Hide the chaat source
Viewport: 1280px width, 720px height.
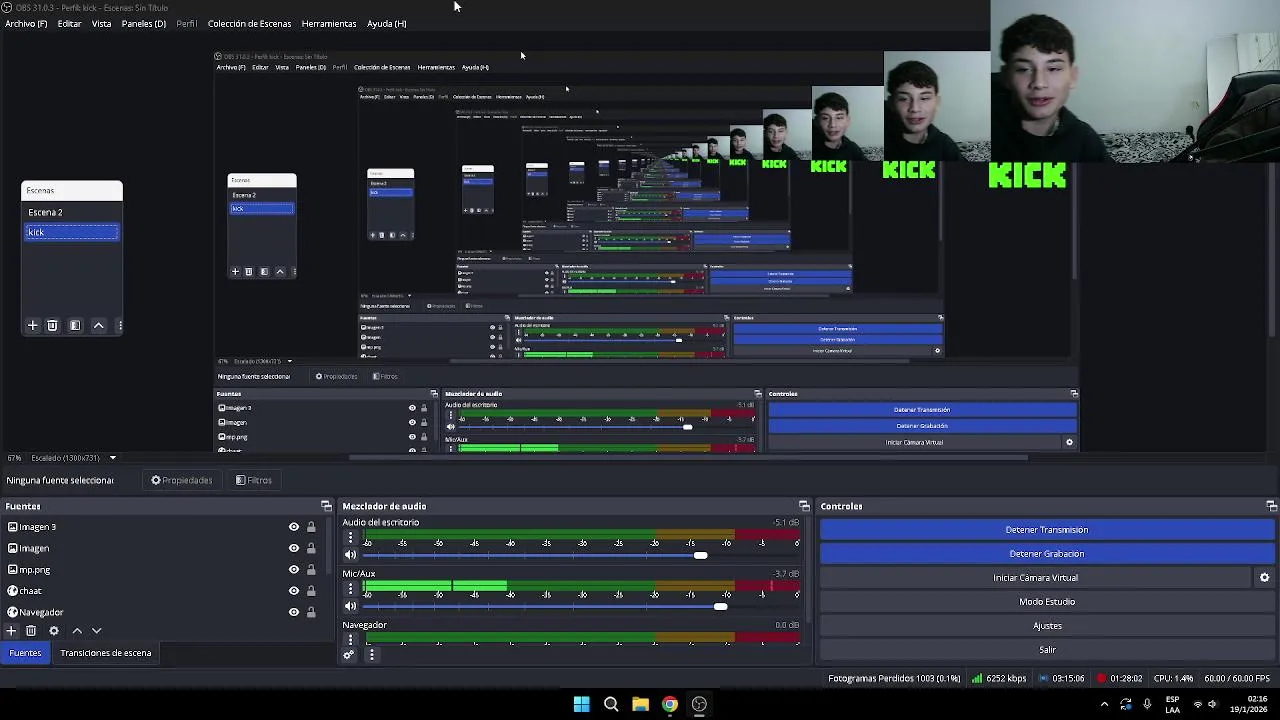pos(294,591)
